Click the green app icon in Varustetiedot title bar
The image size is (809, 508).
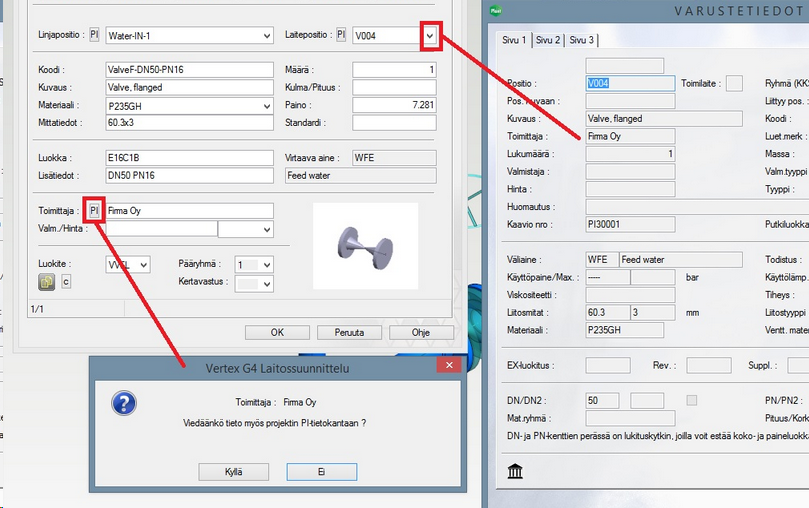pos(496,10)
